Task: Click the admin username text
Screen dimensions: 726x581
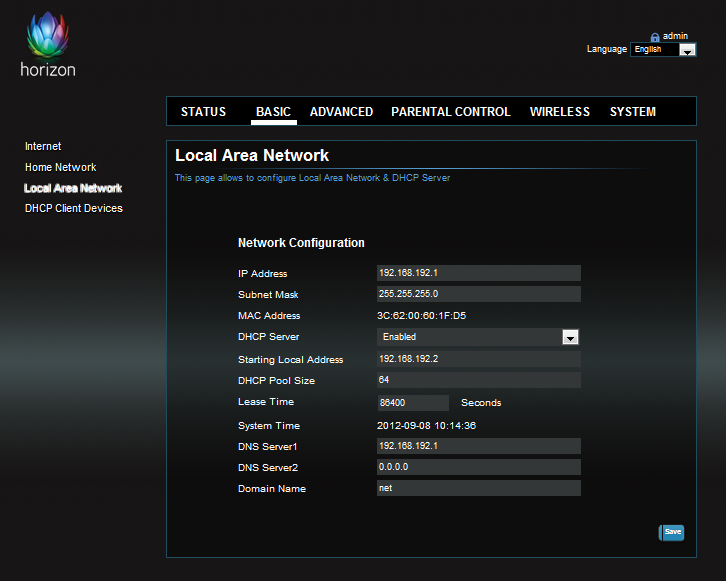Action: click(675, 36)
